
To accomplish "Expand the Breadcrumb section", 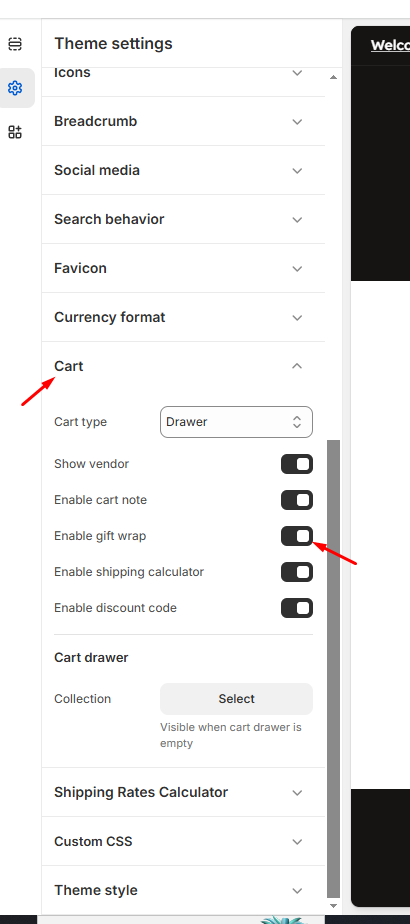I will coord(183,121).
